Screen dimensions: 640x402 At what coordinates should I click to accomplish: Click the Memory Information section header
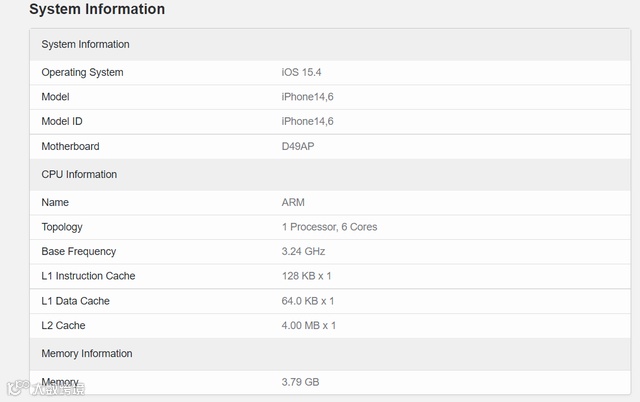click(86, 353)
